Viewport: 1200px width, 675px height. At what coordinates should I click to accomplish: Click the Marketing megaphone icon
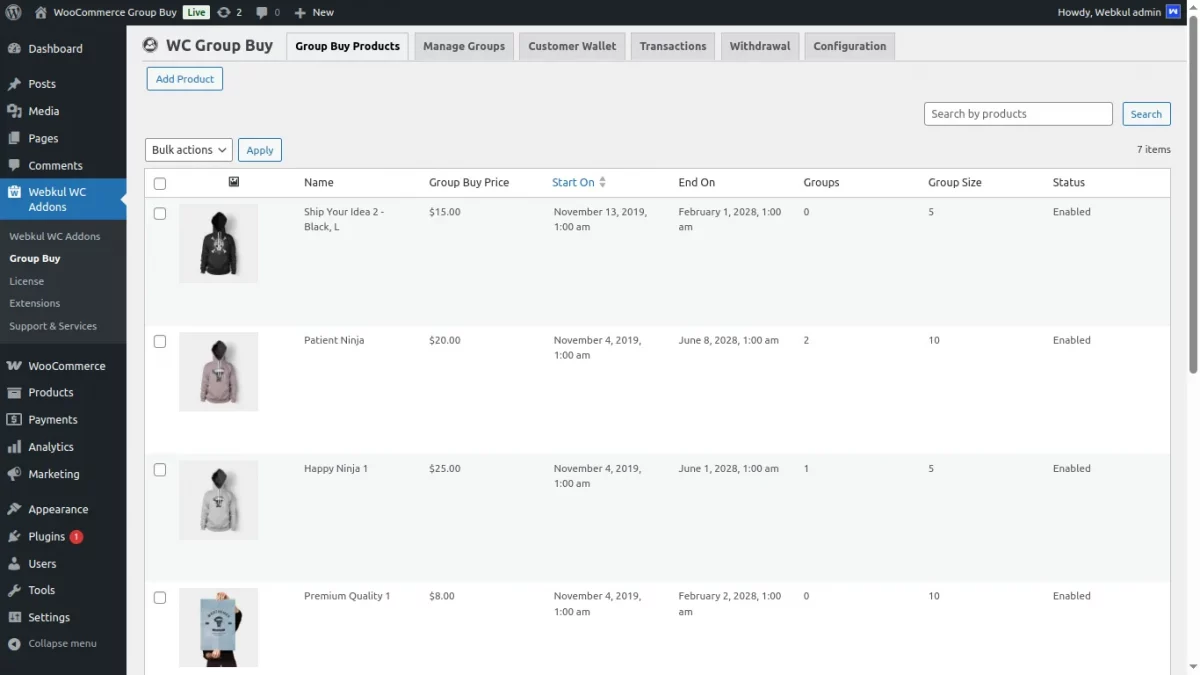click(14, 474)
